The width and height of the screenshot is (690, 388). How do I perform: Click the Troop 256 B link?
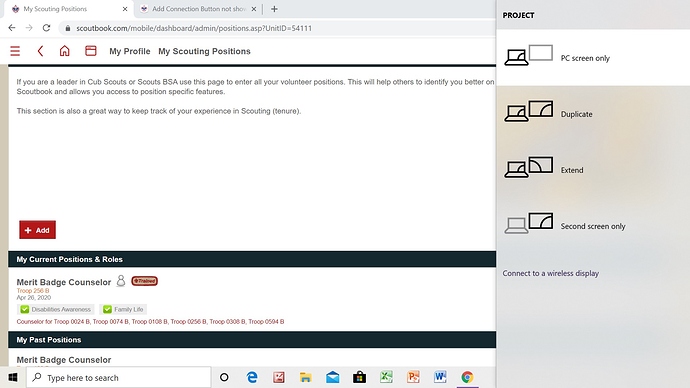point(33,291)
